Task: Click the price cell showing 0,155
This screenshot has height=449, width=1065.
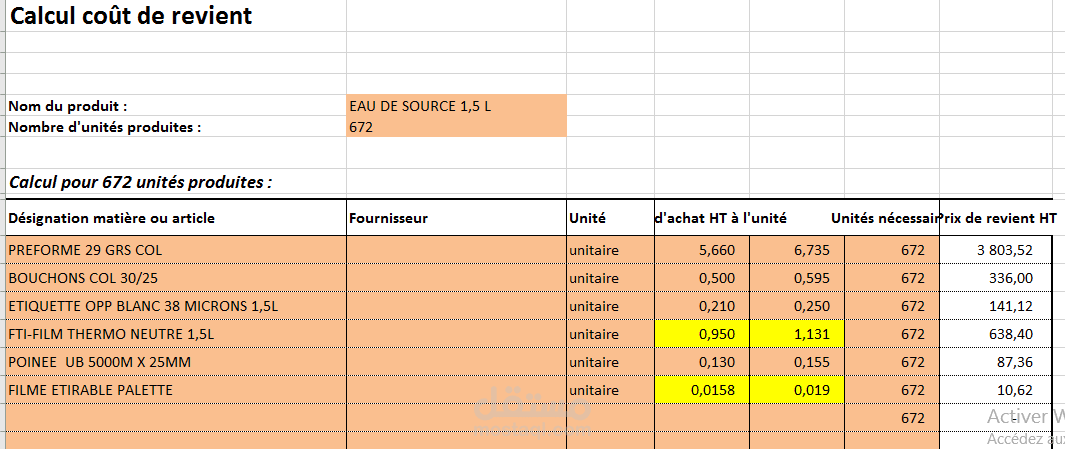Action: point(797,362)
